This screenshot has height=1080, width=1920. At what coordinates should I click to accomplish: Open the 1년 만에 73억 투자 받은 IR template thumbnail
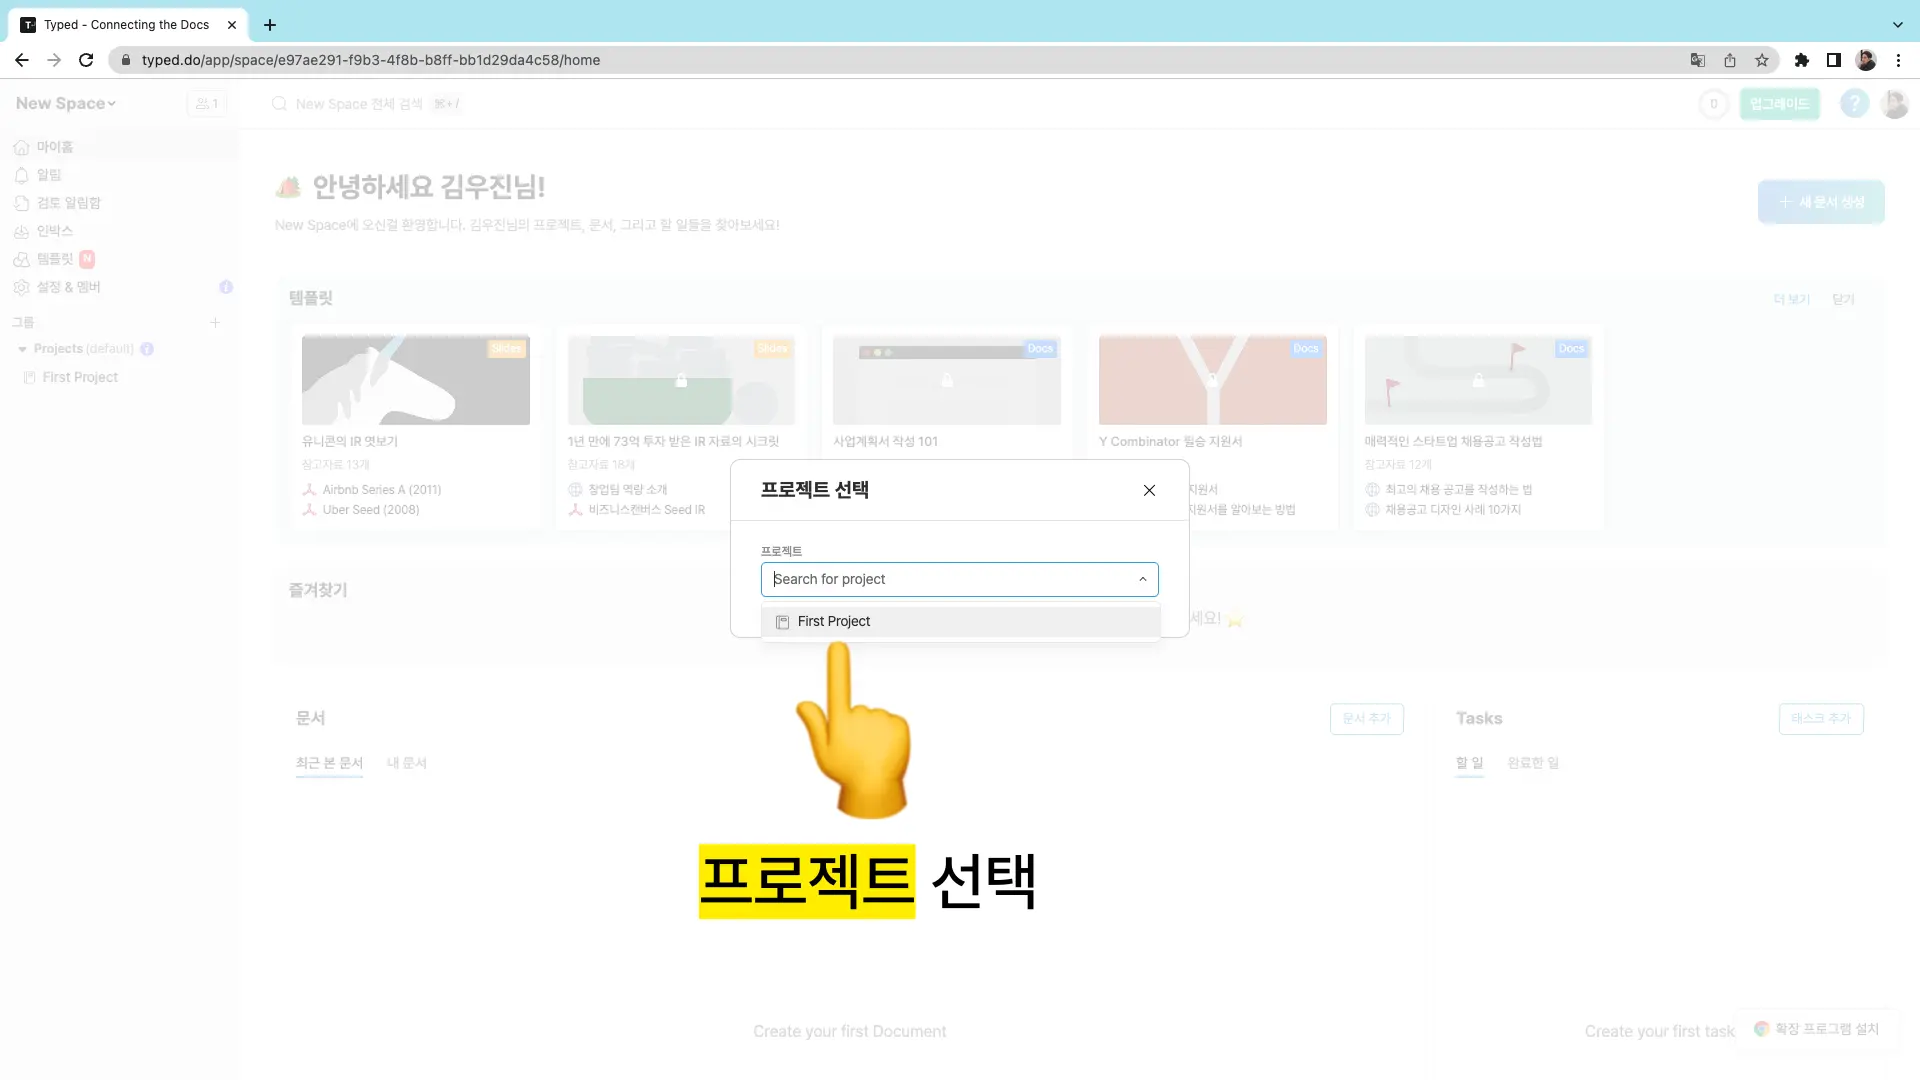tap(681, 380)
